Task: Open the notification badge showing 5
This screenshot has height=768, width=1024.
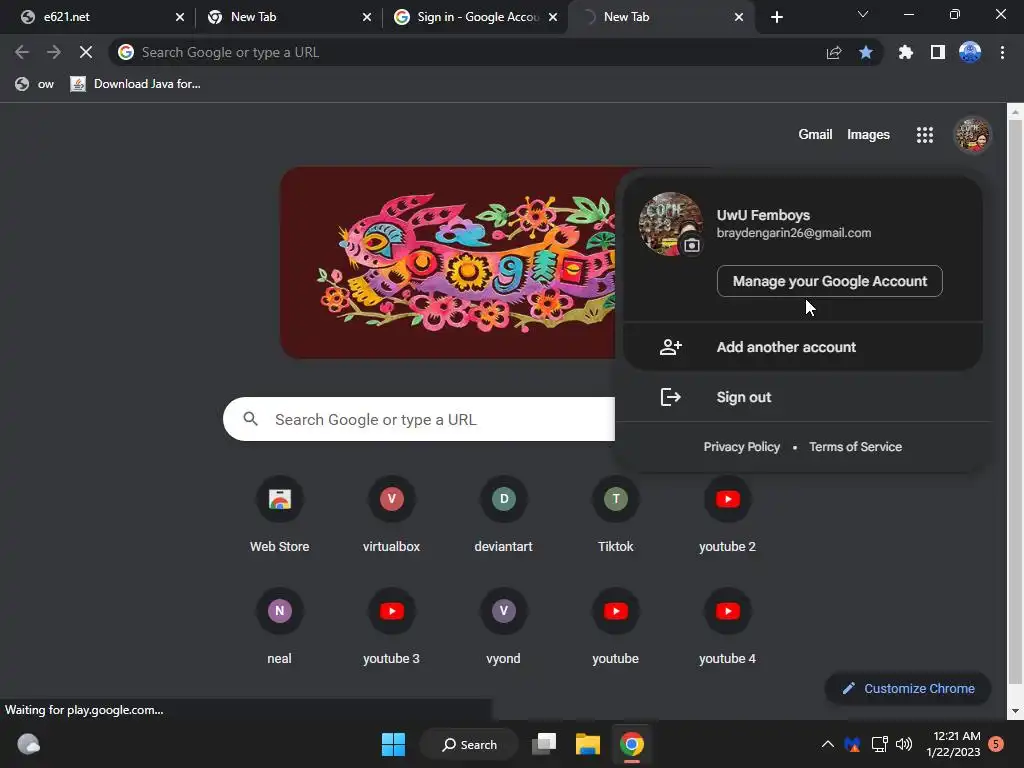Action: point(996,744)
